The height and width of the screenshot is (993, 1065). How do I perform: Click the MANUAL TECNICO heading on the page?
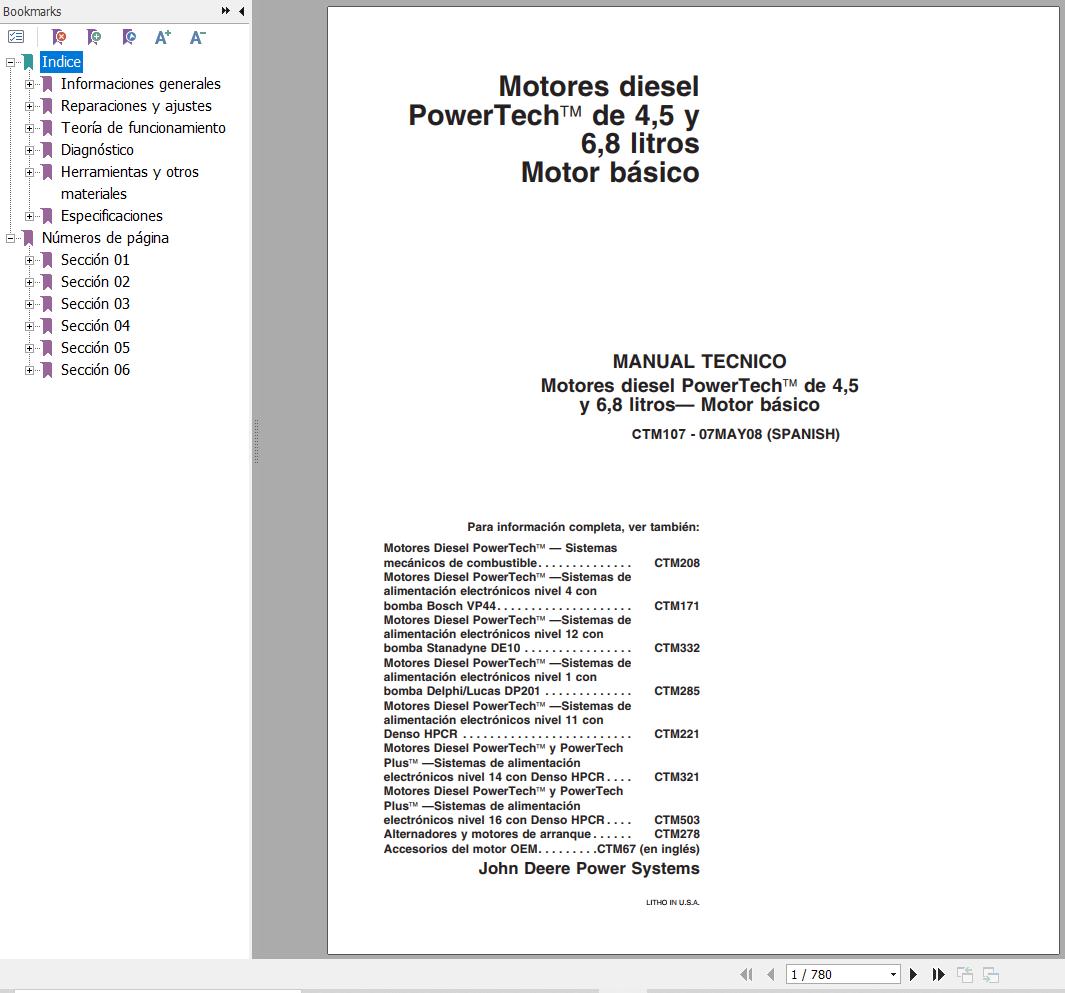pos(700,361)
